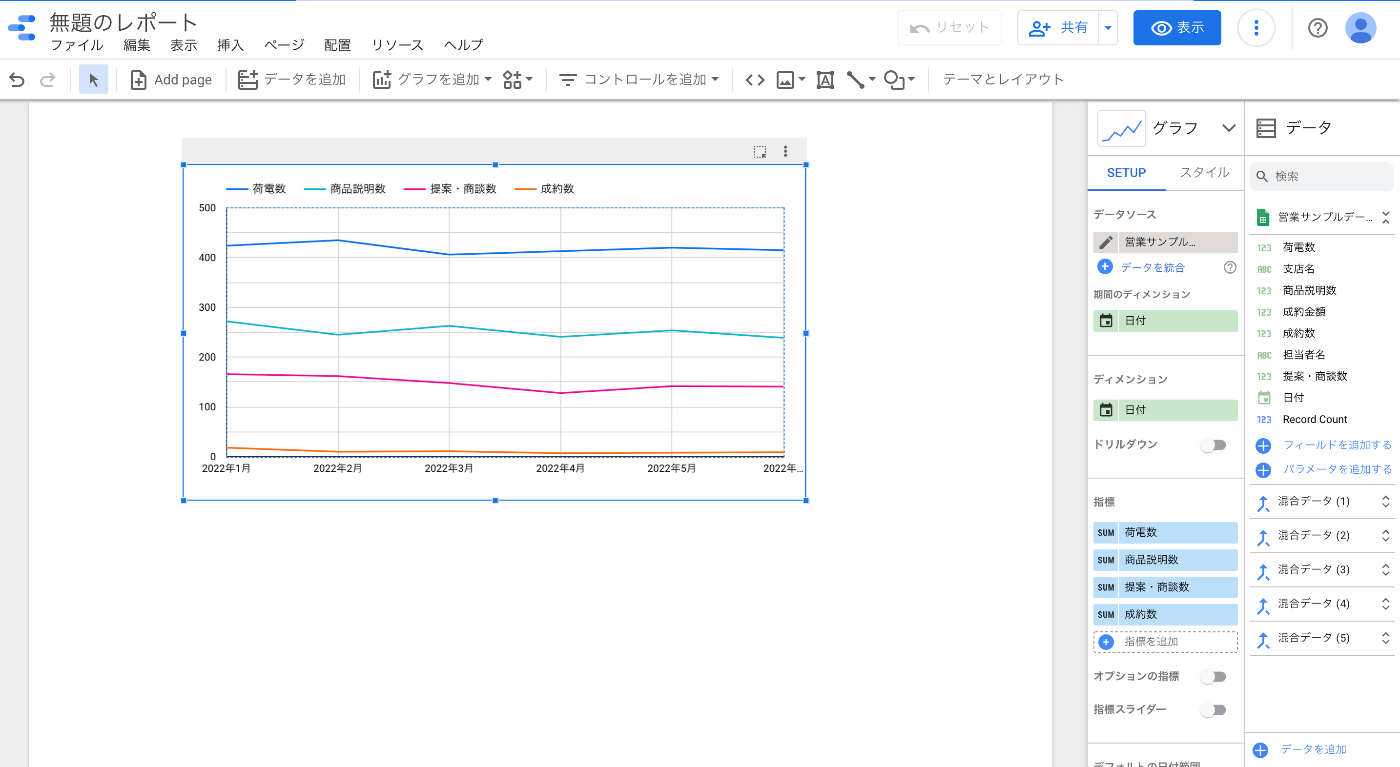
Task: Click the リセット button
Action: 950,28
